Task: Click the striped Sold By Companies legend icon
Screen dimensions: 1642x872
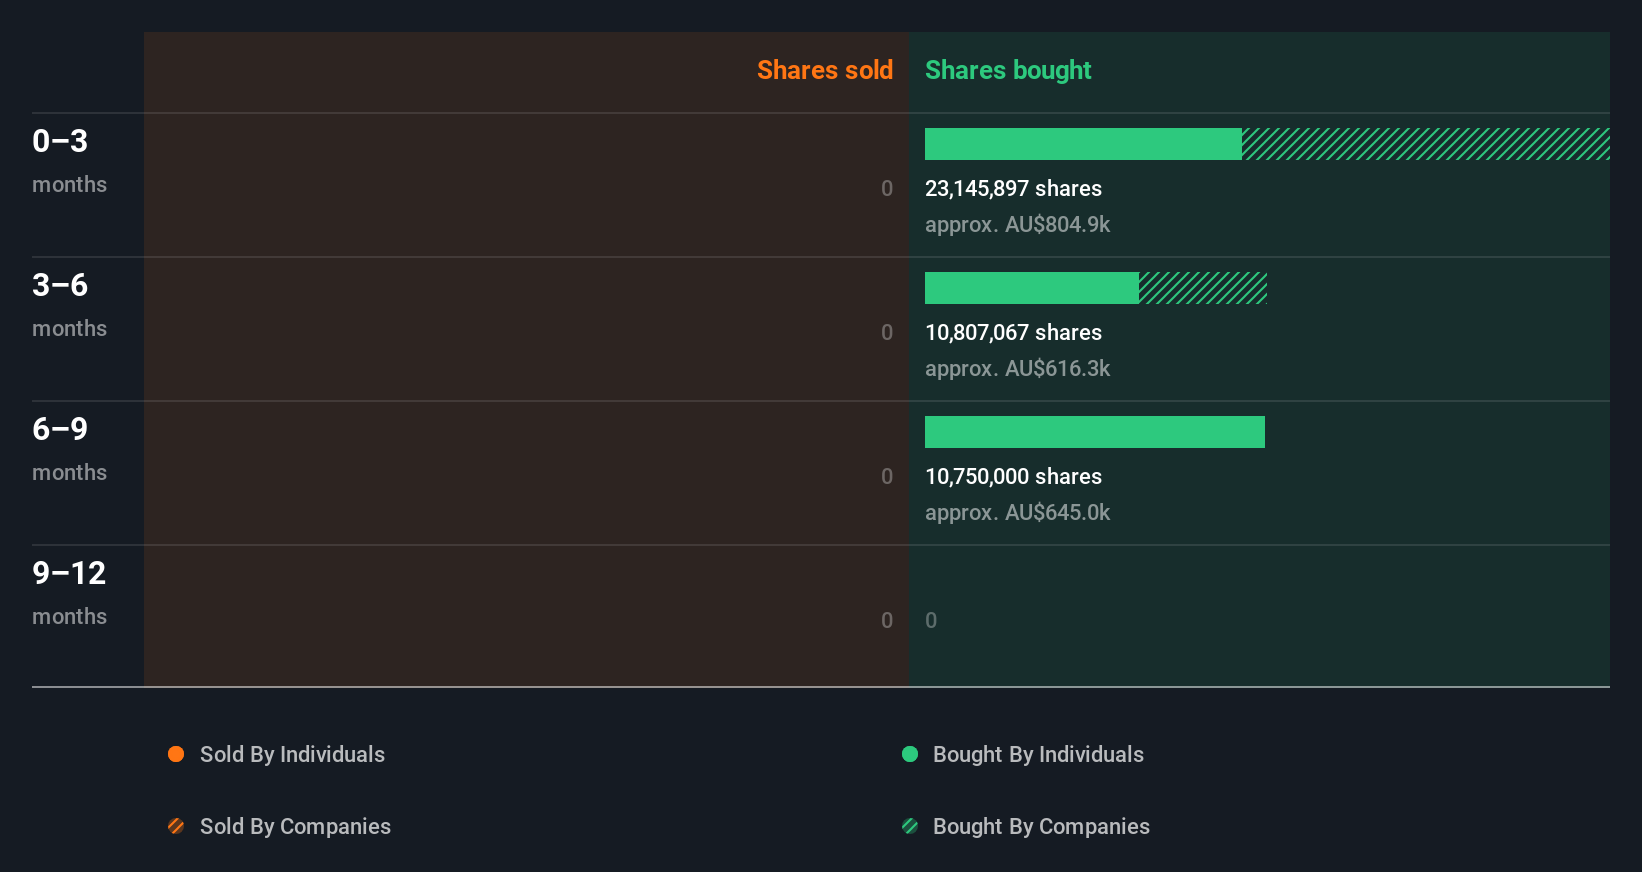Action: pos(176,826)
